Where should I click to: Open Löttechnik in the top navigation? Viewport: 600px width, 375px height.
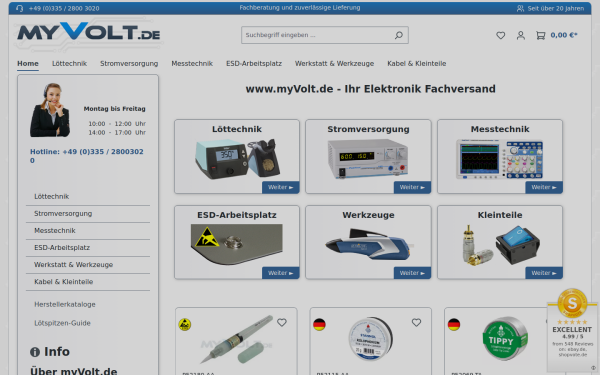pos(69,64)
